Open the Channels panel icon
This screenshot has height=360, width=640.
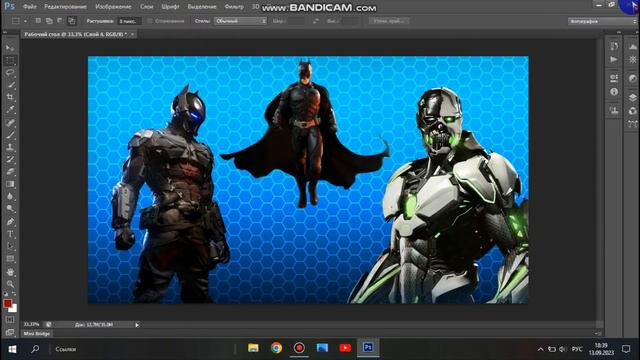[x=633, y=111]
